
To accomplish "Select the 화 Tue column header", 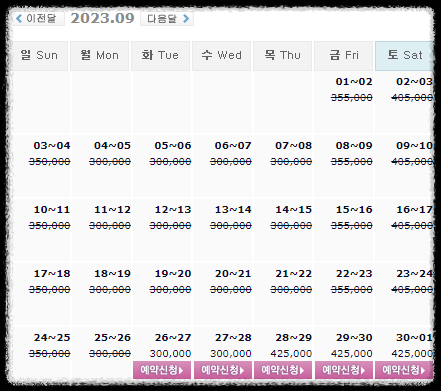I will (x=160, y=56).
